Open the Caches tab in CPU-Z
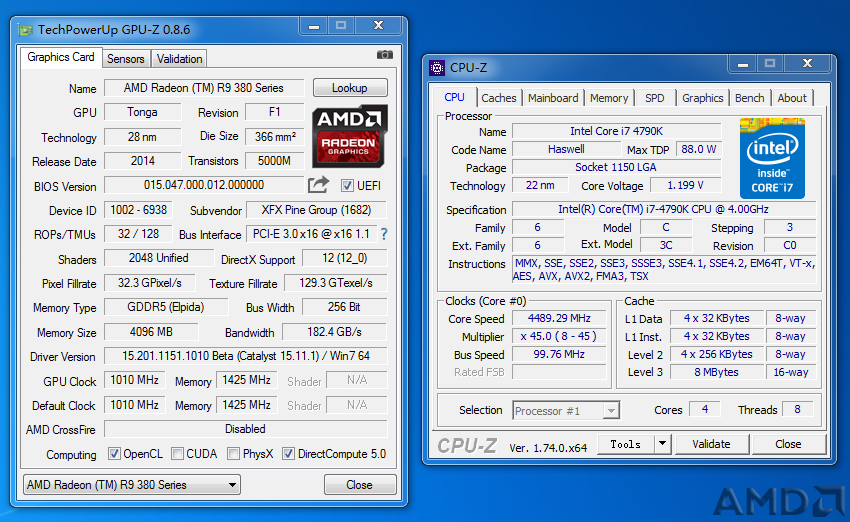This screenshot has height=522, width=850. pos(499,98)
